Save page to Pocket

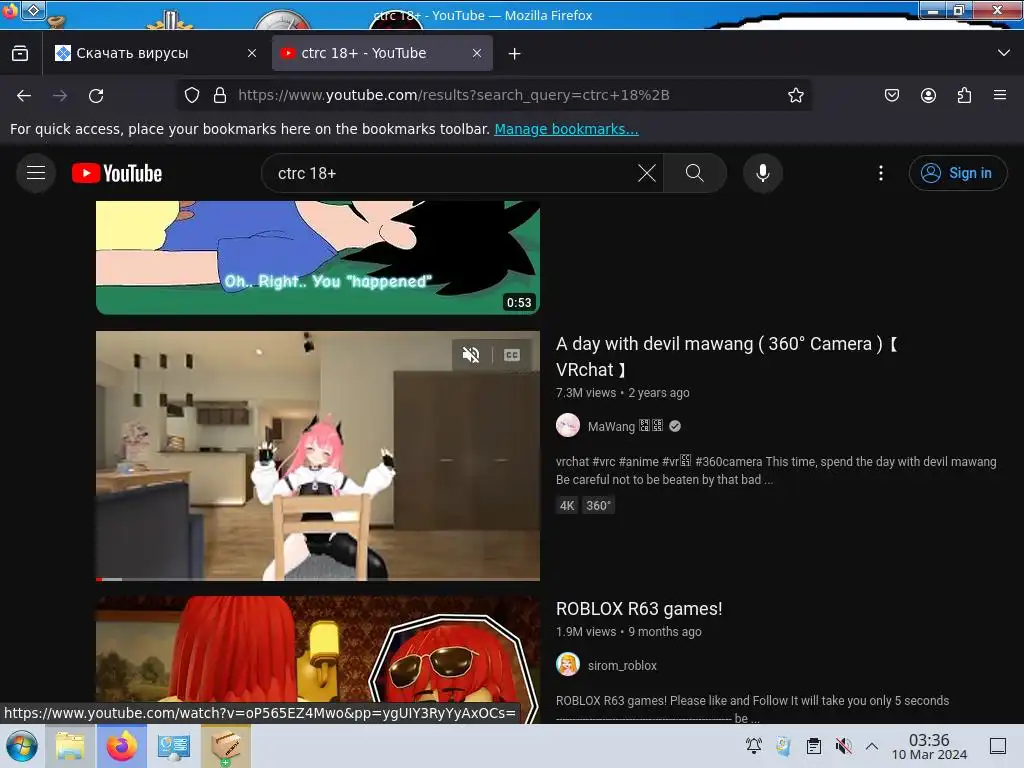[x=891, y=95]
